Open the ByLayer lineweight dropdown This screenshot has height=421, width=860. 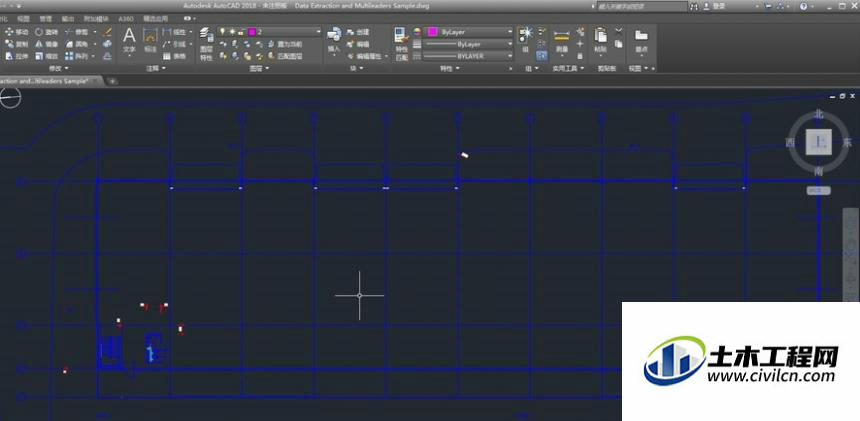[x=469, y=44]
